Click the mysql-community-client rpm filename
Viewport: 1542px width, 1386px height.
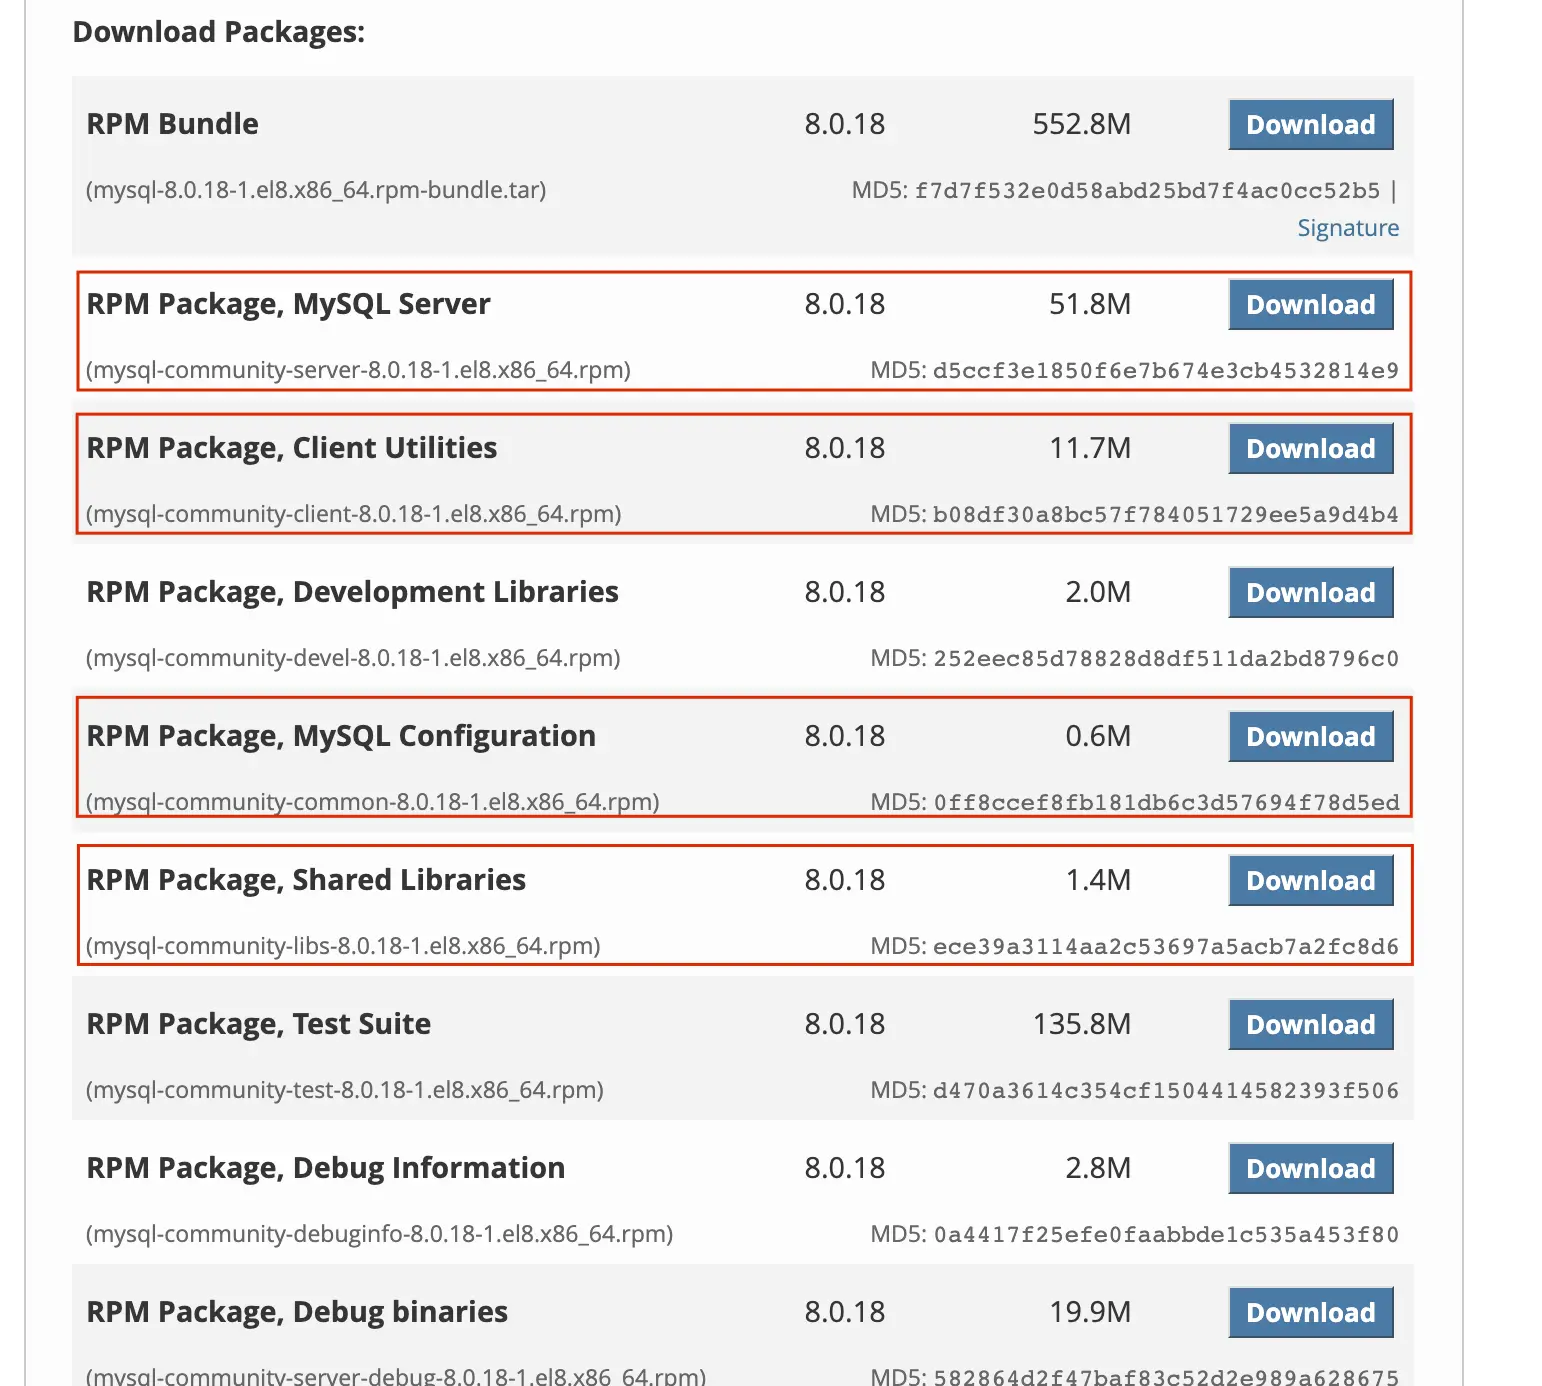[x=353, y=514]
